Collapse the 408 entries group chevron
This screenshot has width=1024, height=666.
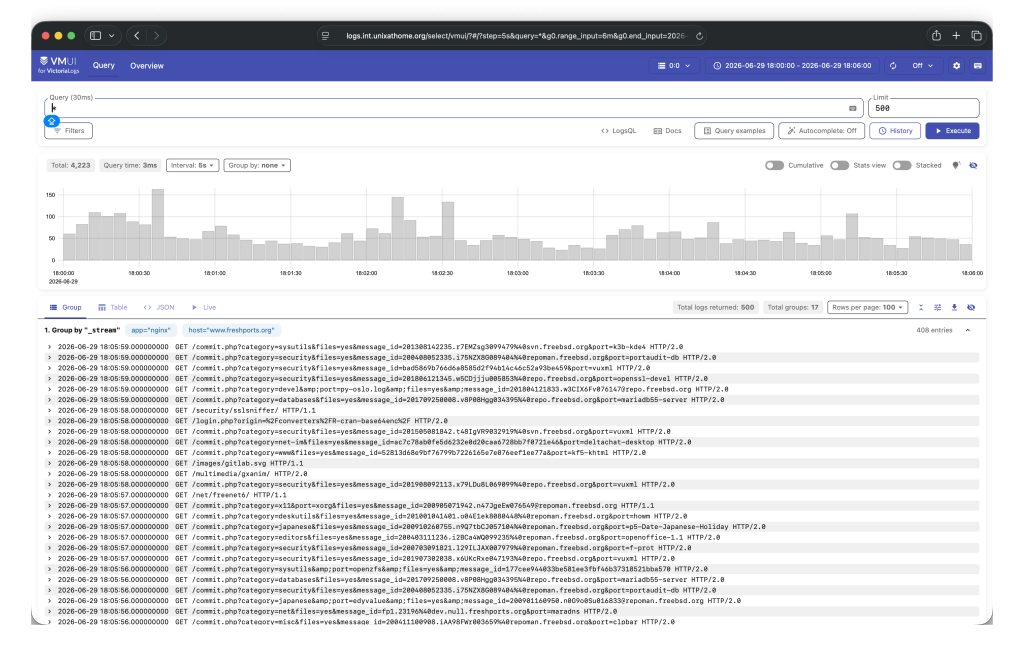click(x=968, y=330)
